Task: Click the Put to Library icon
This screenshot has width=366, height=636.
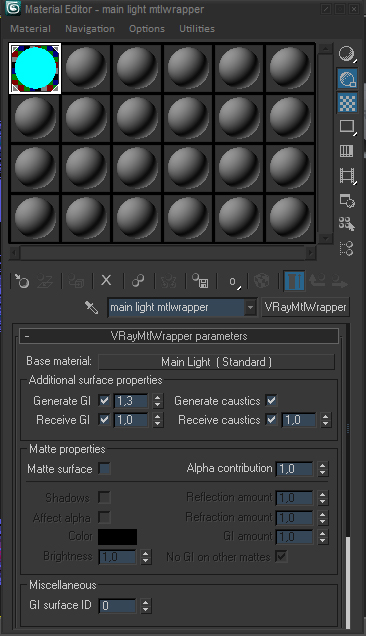Action: (x=200, y=281)
